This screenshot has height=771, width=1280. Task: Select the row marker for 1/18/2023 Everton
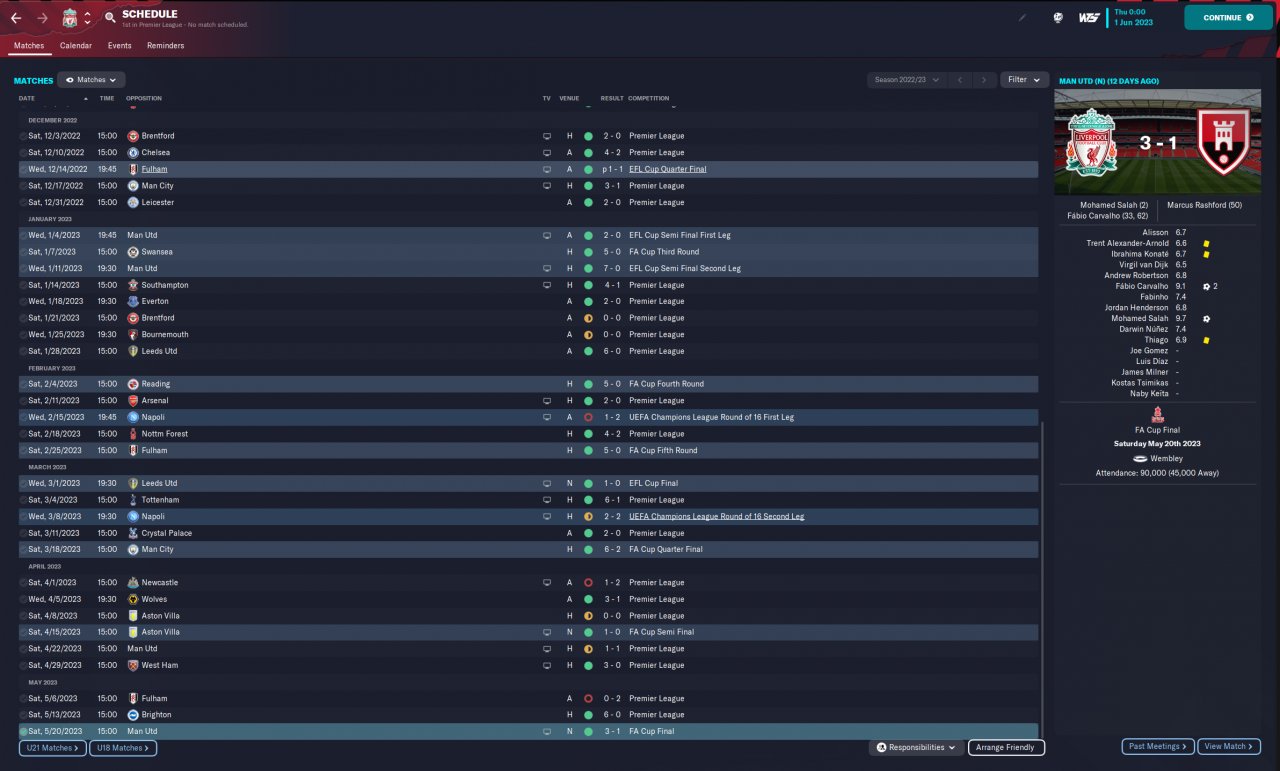click(23, 301)
